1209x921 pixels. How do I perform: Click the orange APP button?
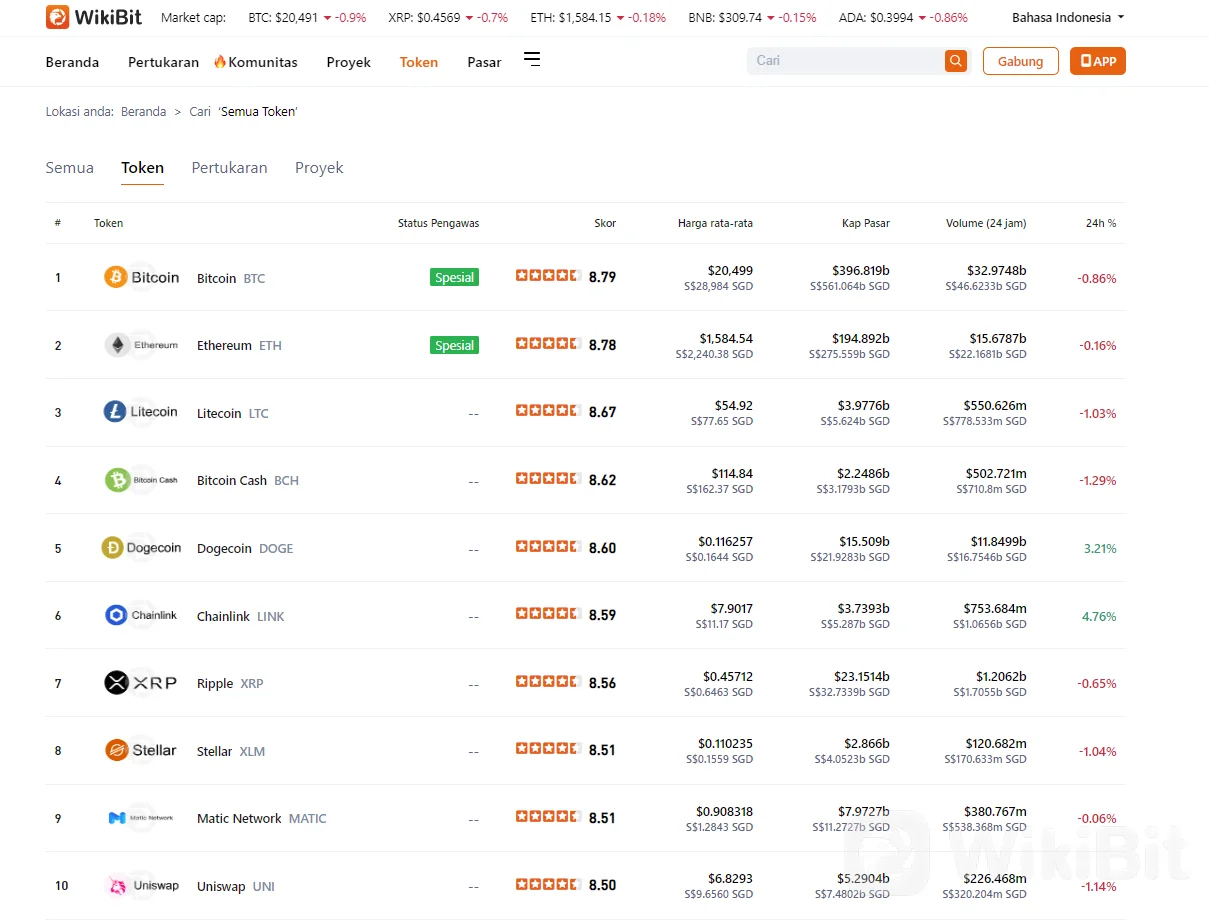pos(1097,61)
